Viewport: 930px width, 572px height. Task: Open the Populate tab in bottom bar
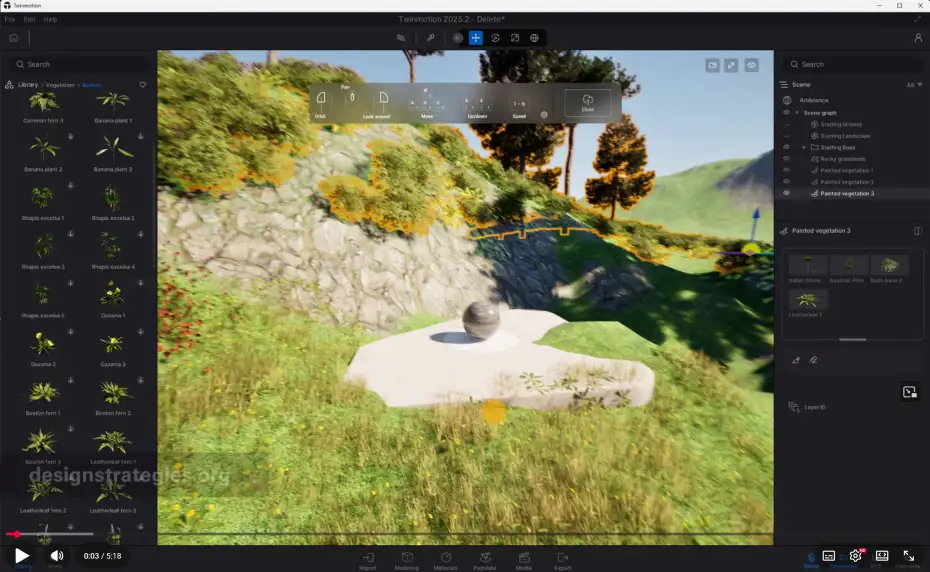coord(485,561)
